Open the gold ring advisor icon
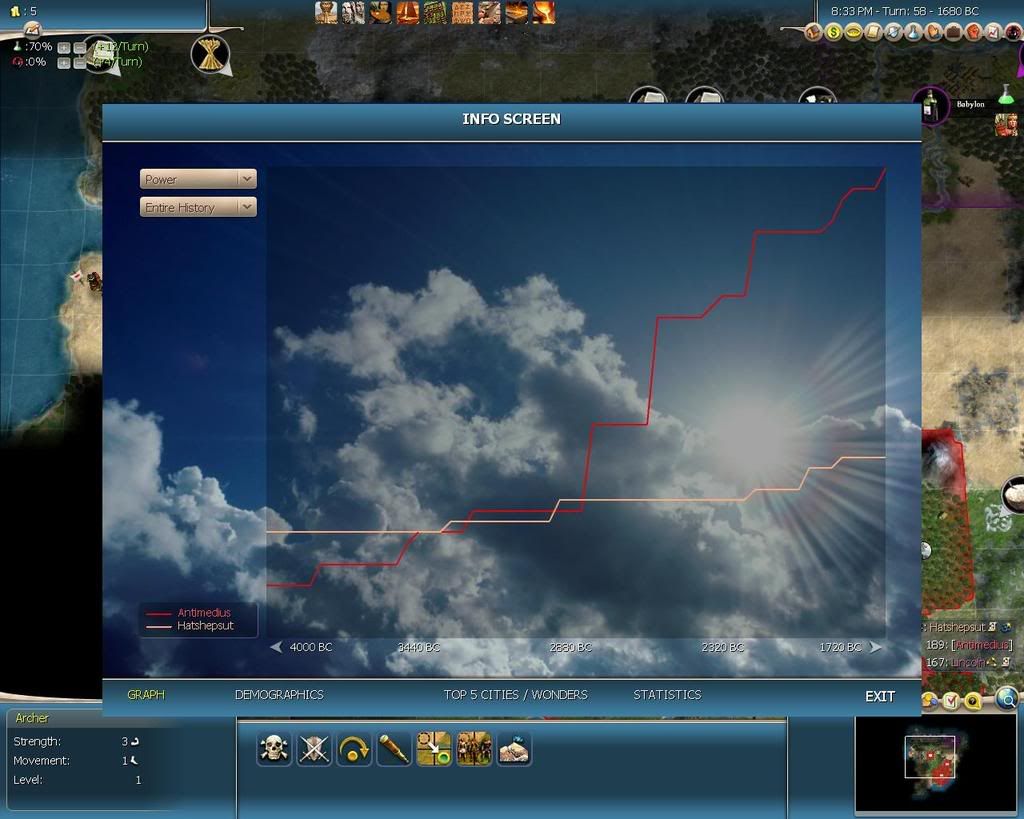1024x819 pixels. [854, 31]
